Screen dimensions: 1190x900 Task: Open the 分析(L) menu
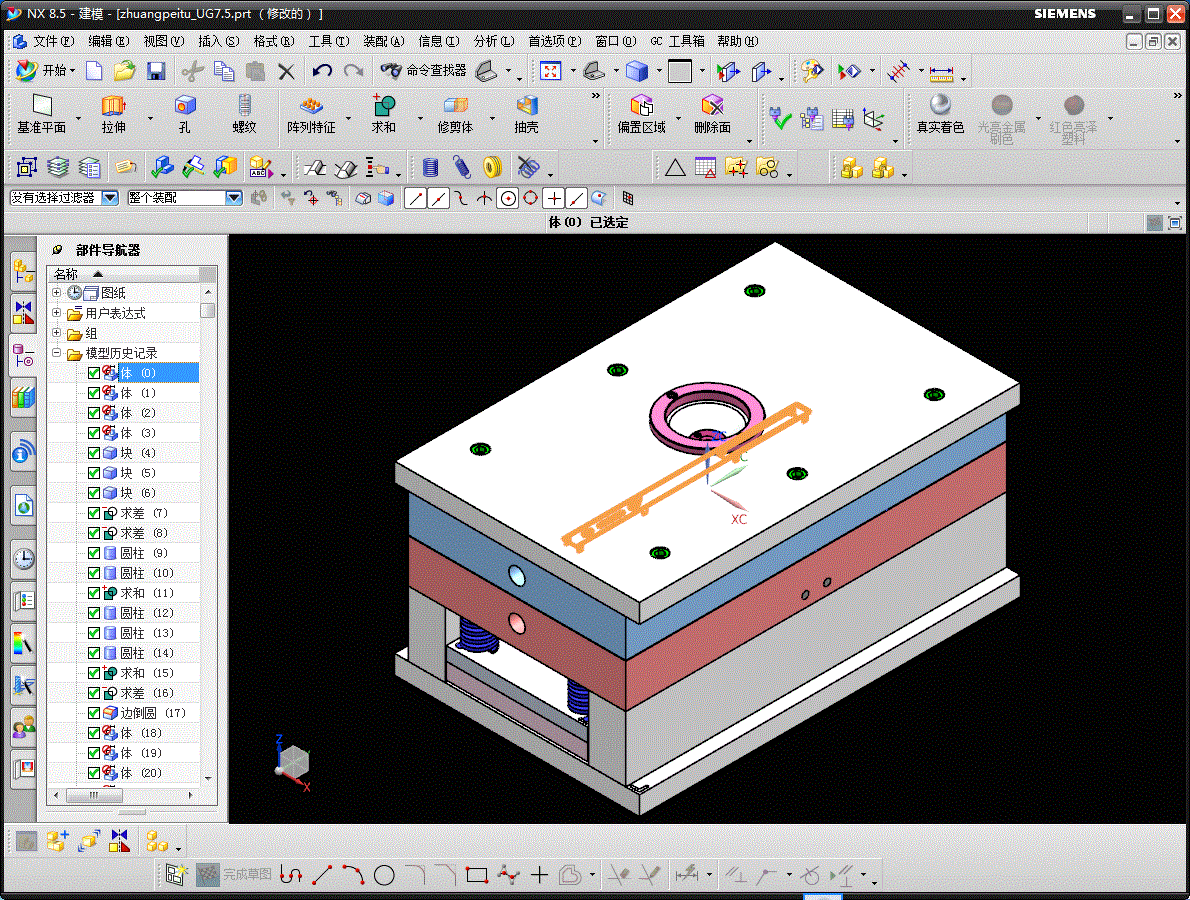(x=494, y=41)
